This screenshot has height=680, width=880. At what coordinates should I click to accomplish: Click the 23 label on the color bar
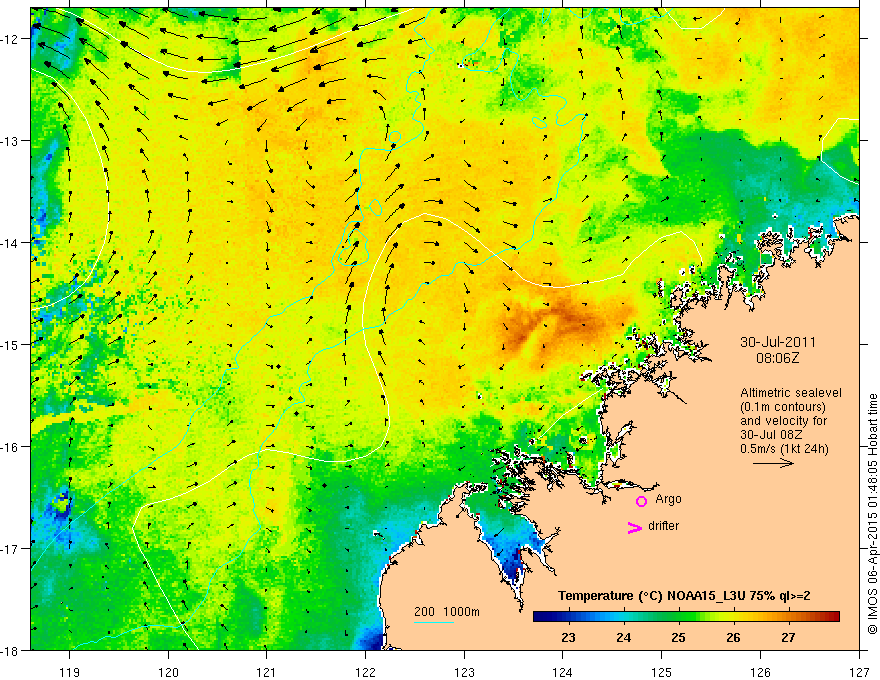click(569, 637)
